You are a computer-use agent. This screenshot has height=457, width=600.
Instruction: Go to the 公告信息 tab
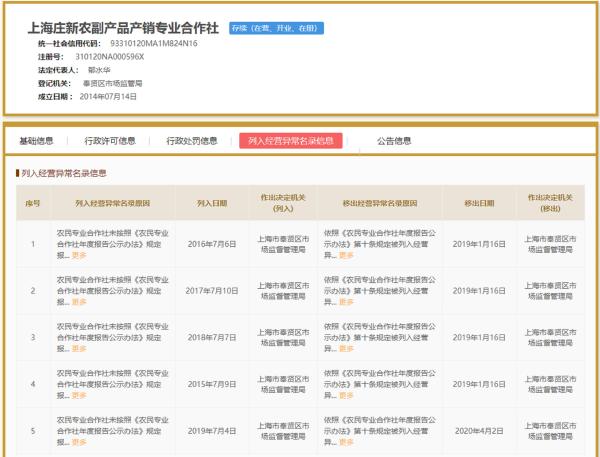click(393, 141)
